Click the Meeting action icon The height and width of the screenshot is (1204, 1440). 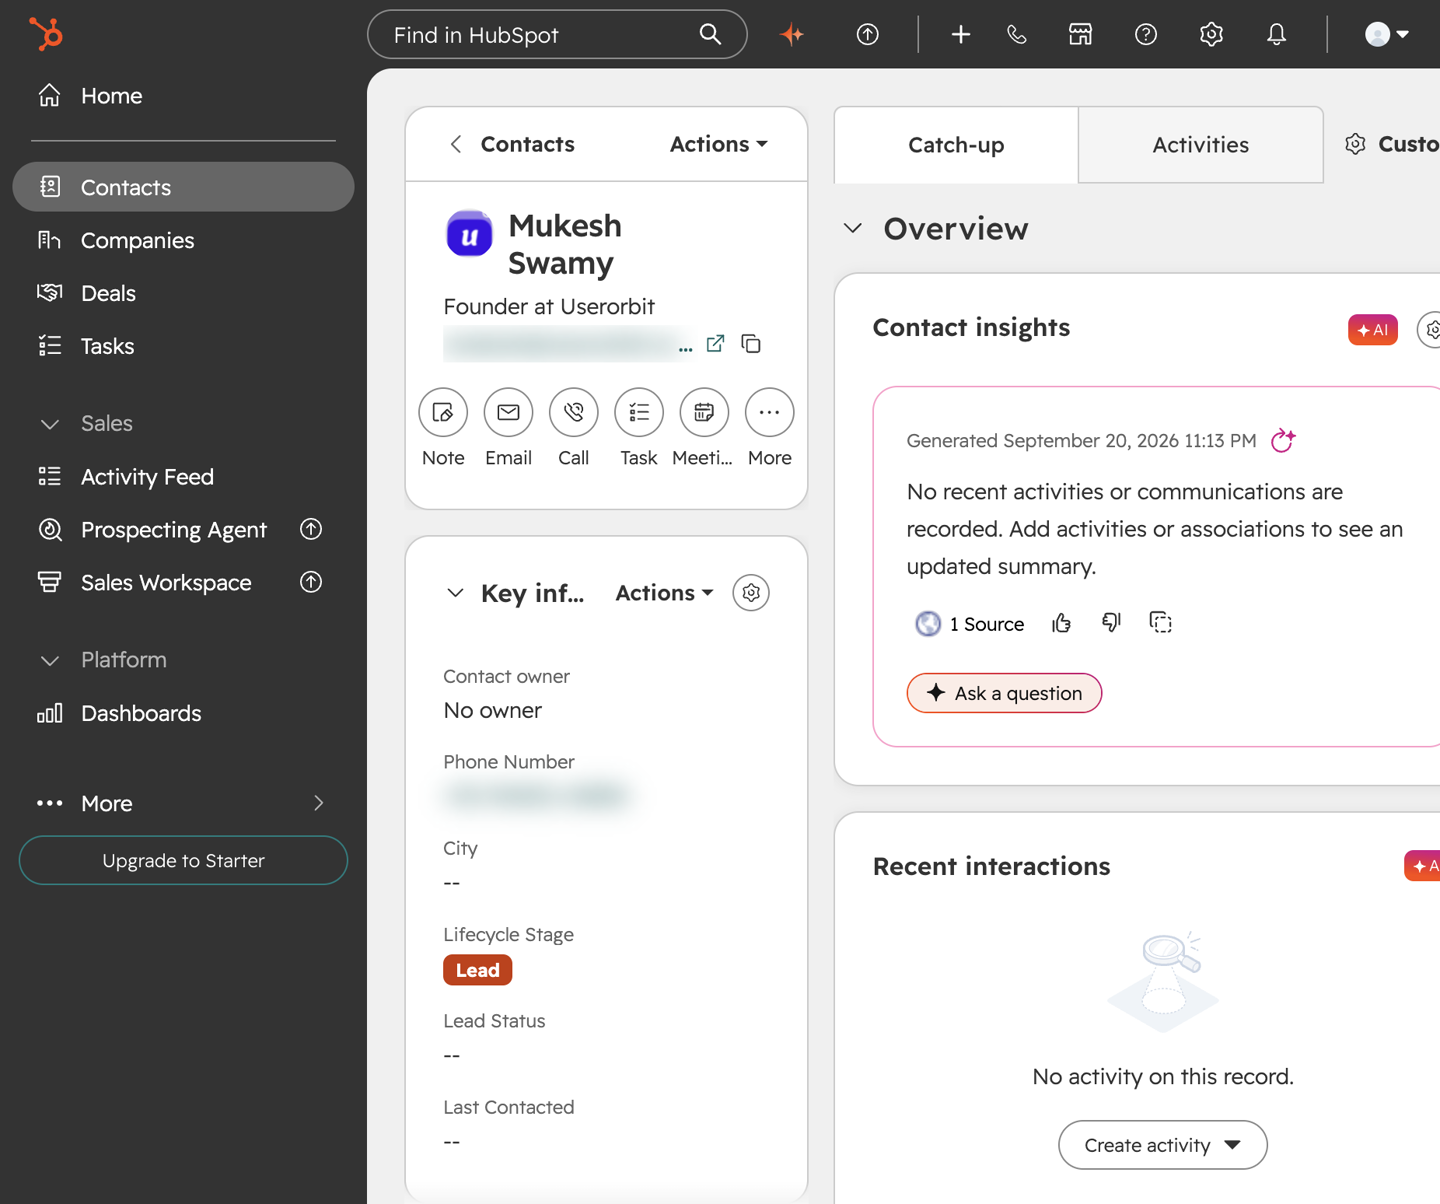[704, 412]
